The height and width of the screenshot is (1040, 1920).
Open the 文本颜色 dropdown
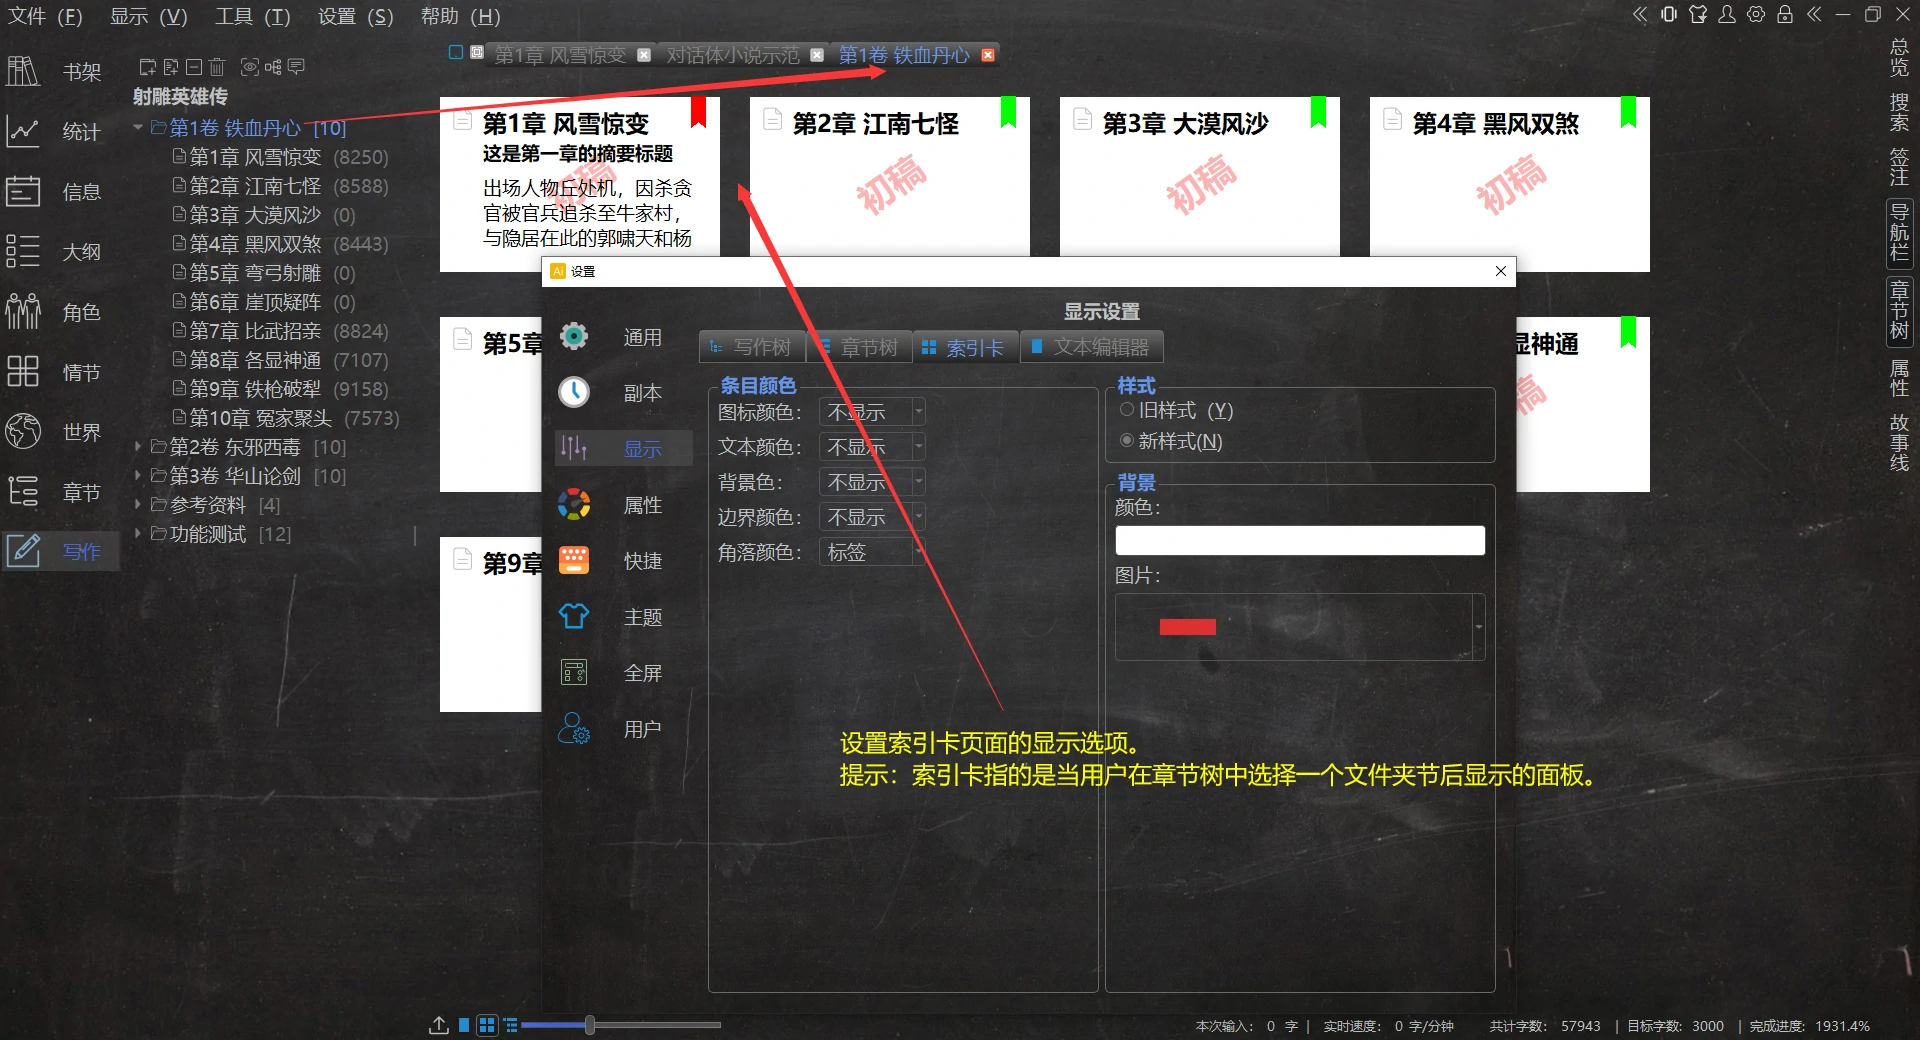pyautogui.click(x=872, y=447)
